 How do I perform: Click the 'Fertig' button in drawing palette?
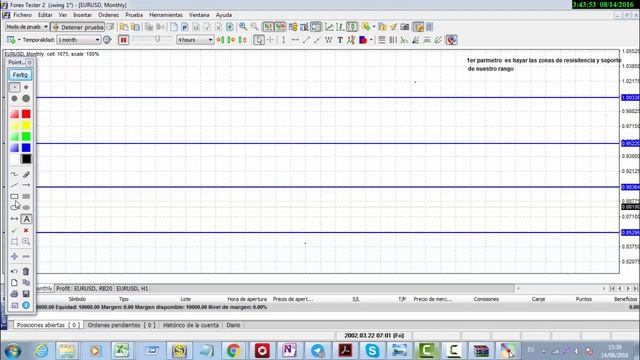(20, 75)
